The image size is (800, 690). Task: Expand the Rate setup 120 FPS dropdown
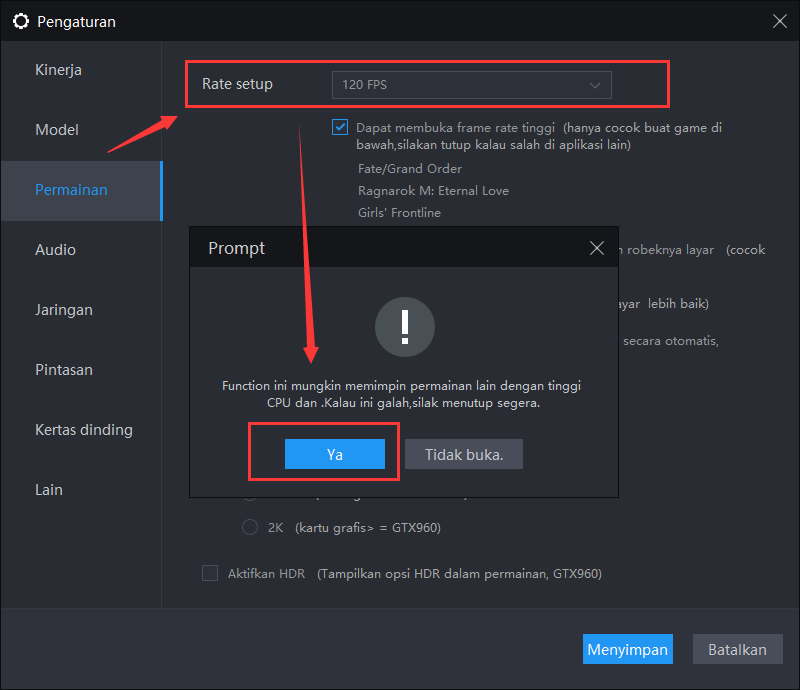[471, 85]
